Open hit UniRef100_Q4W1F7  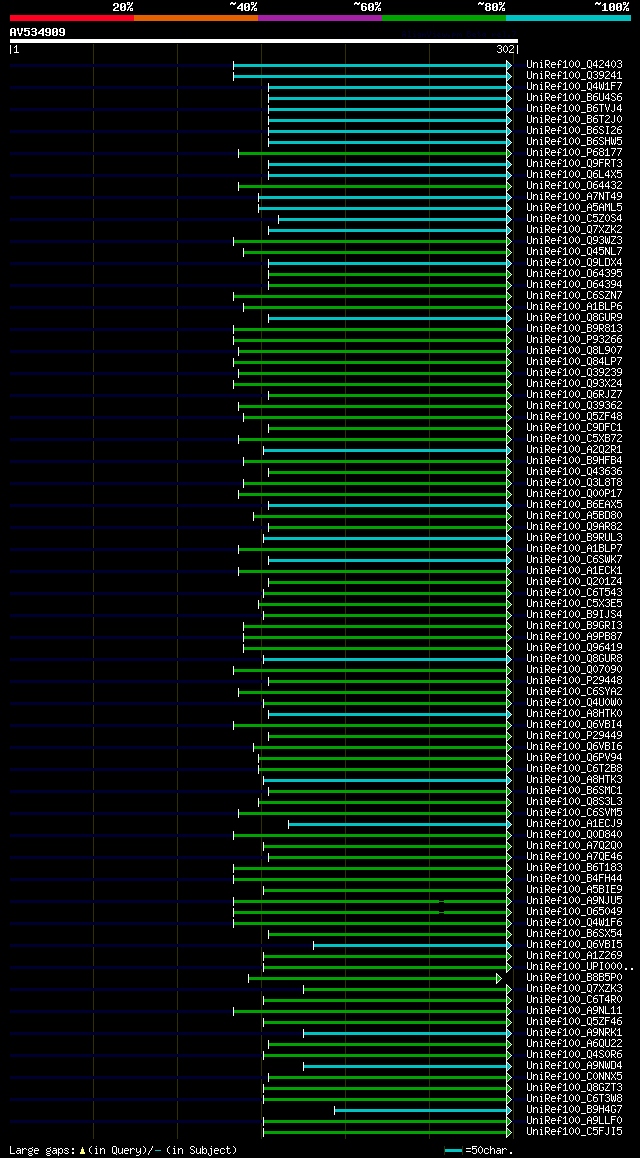coord(574,87)
